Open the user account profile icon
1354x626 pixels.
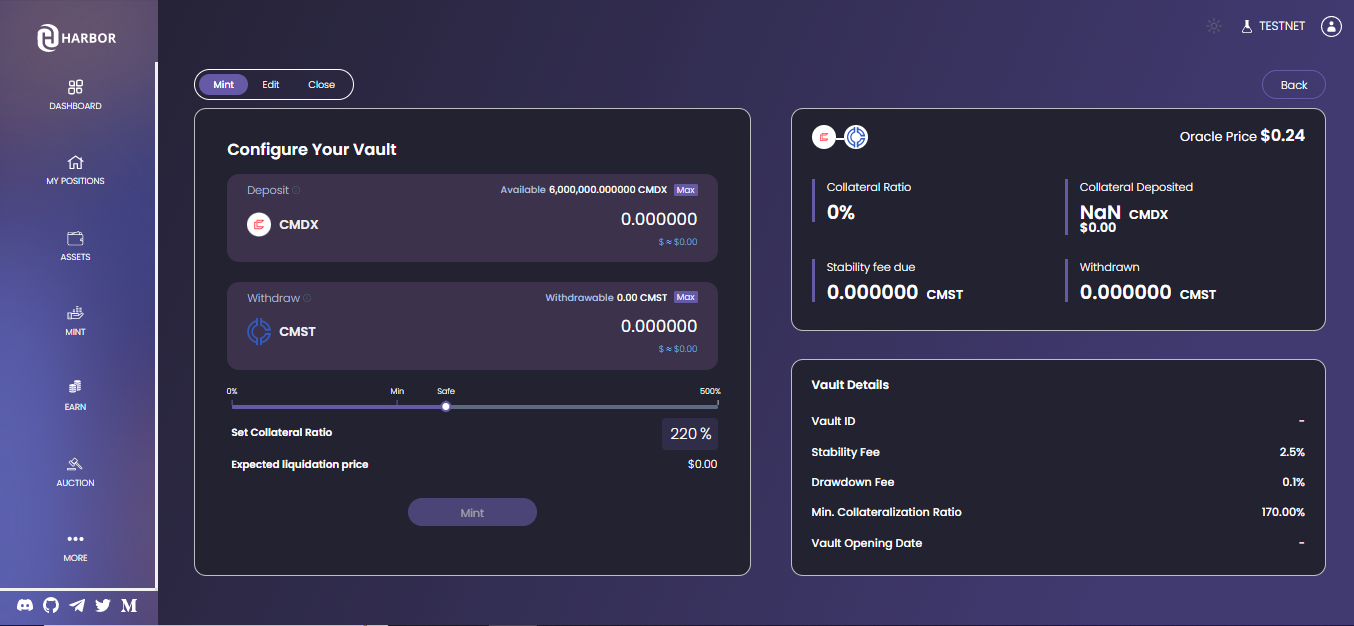pyautogui.click(x=1331, y=26)
